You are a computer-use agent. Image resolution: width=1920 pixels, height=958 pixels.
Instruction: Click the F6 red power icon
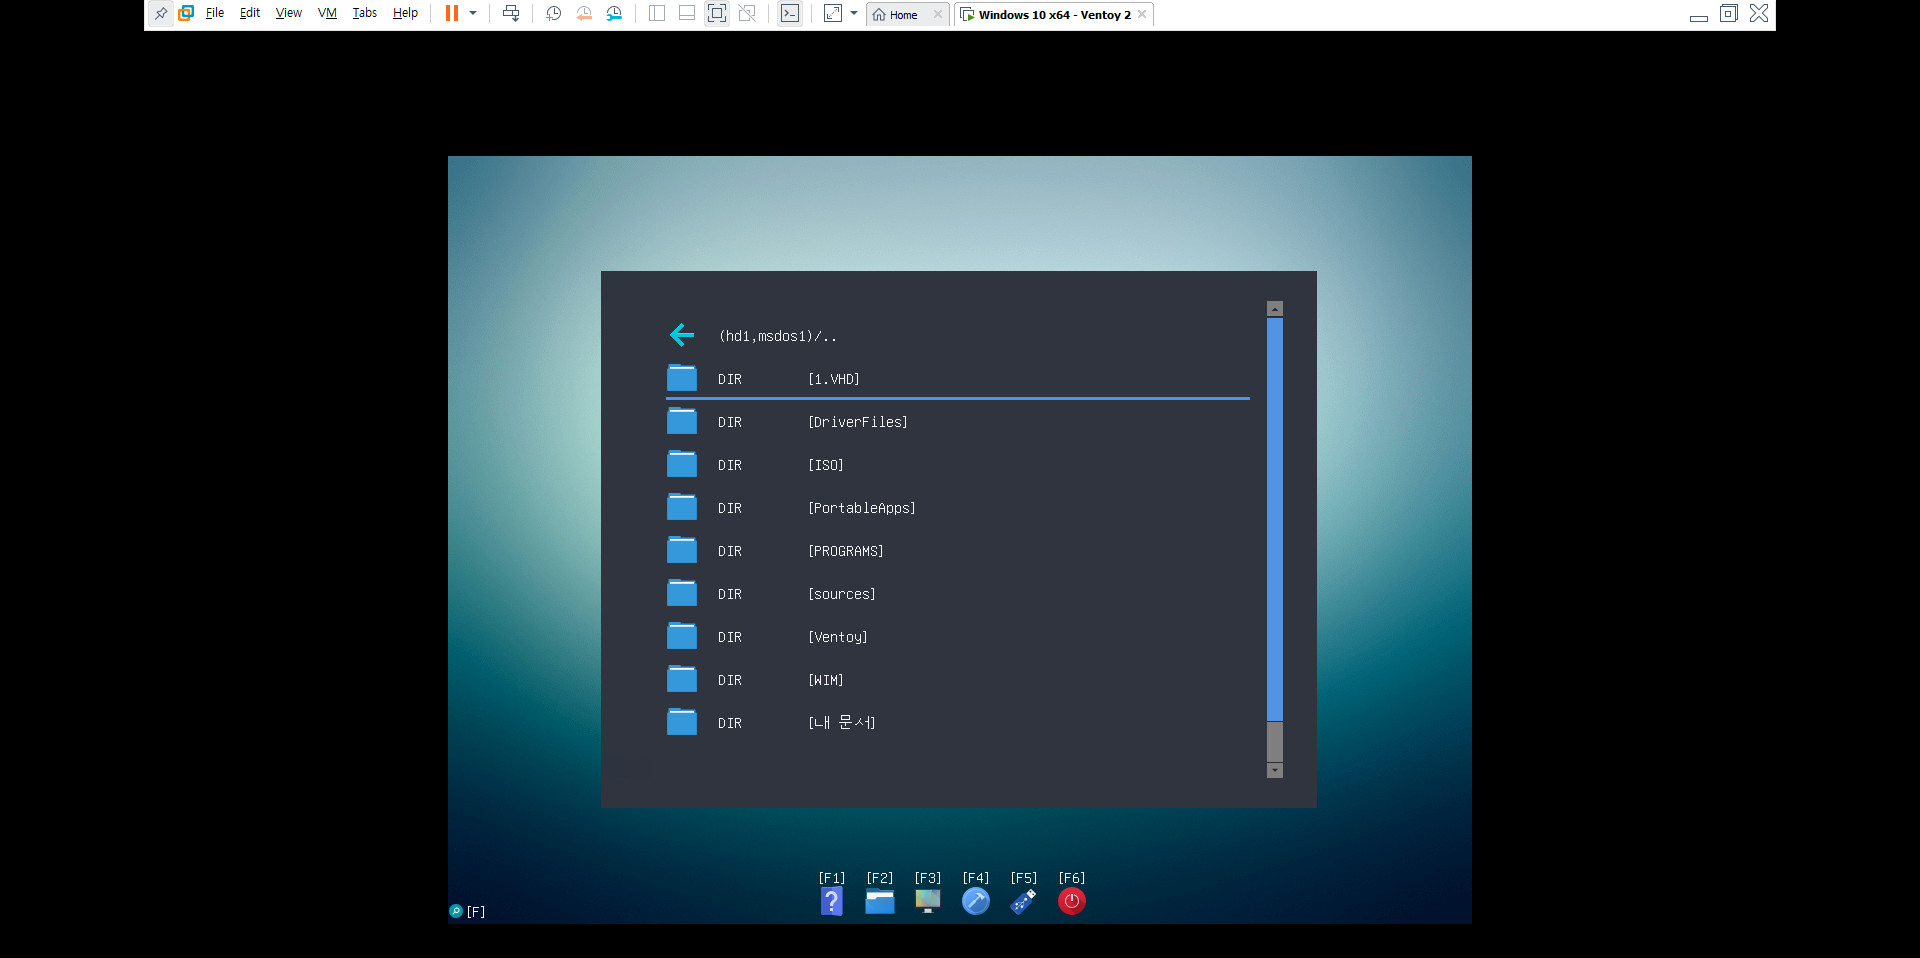(x=1072, y=901)
